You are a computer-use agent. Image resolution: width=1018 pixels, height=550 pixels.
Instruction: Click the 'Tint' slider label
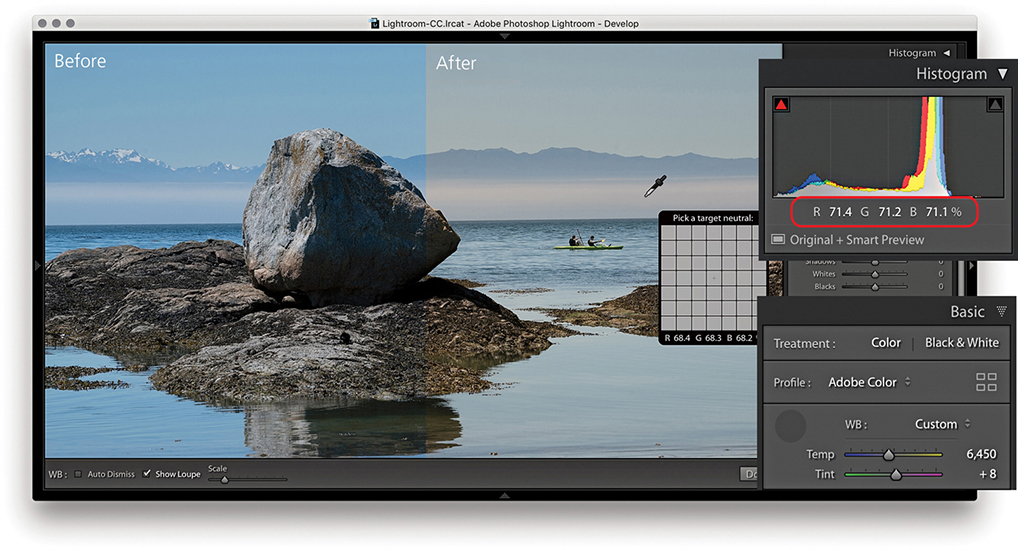(x=825, y=474)
